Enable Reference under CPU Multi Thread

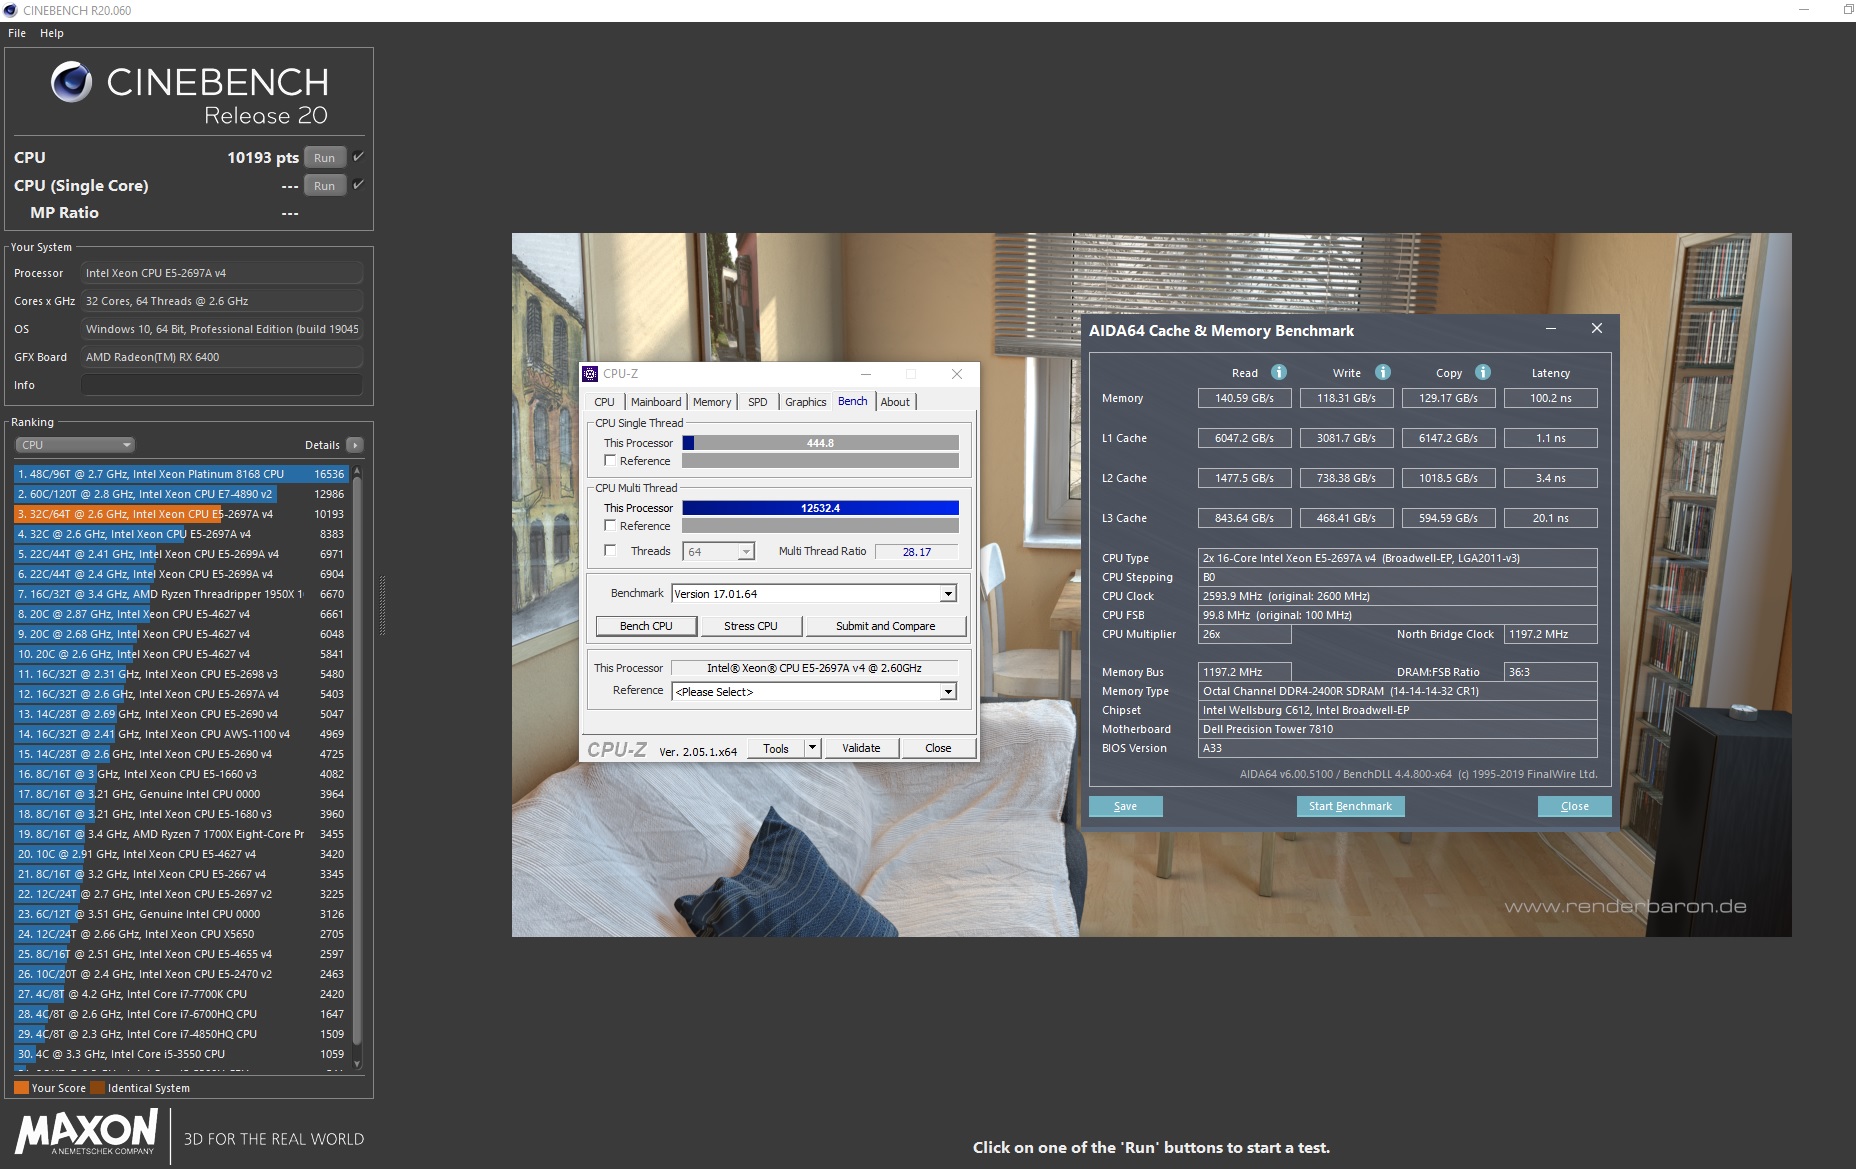tap(610, 526)
